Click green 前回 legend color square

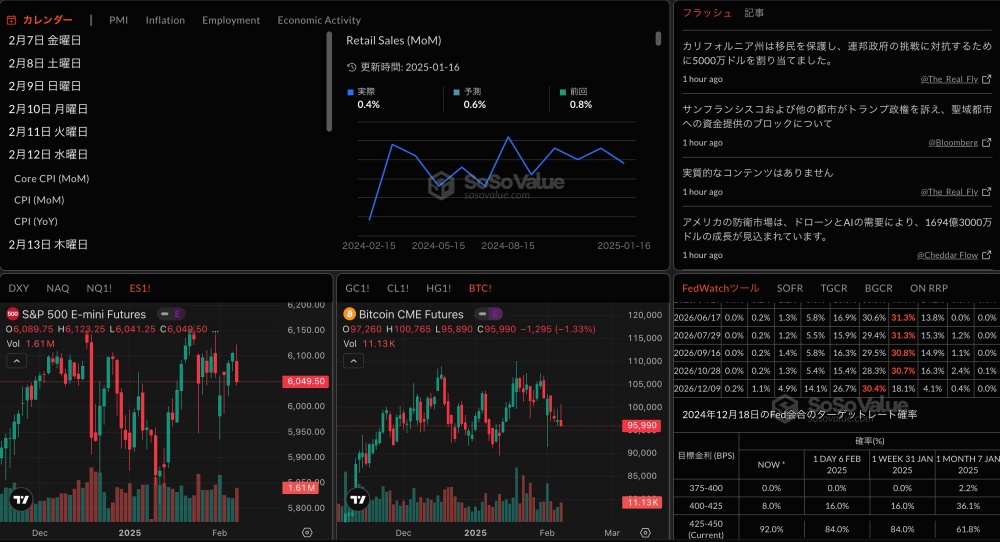(562, 92)
